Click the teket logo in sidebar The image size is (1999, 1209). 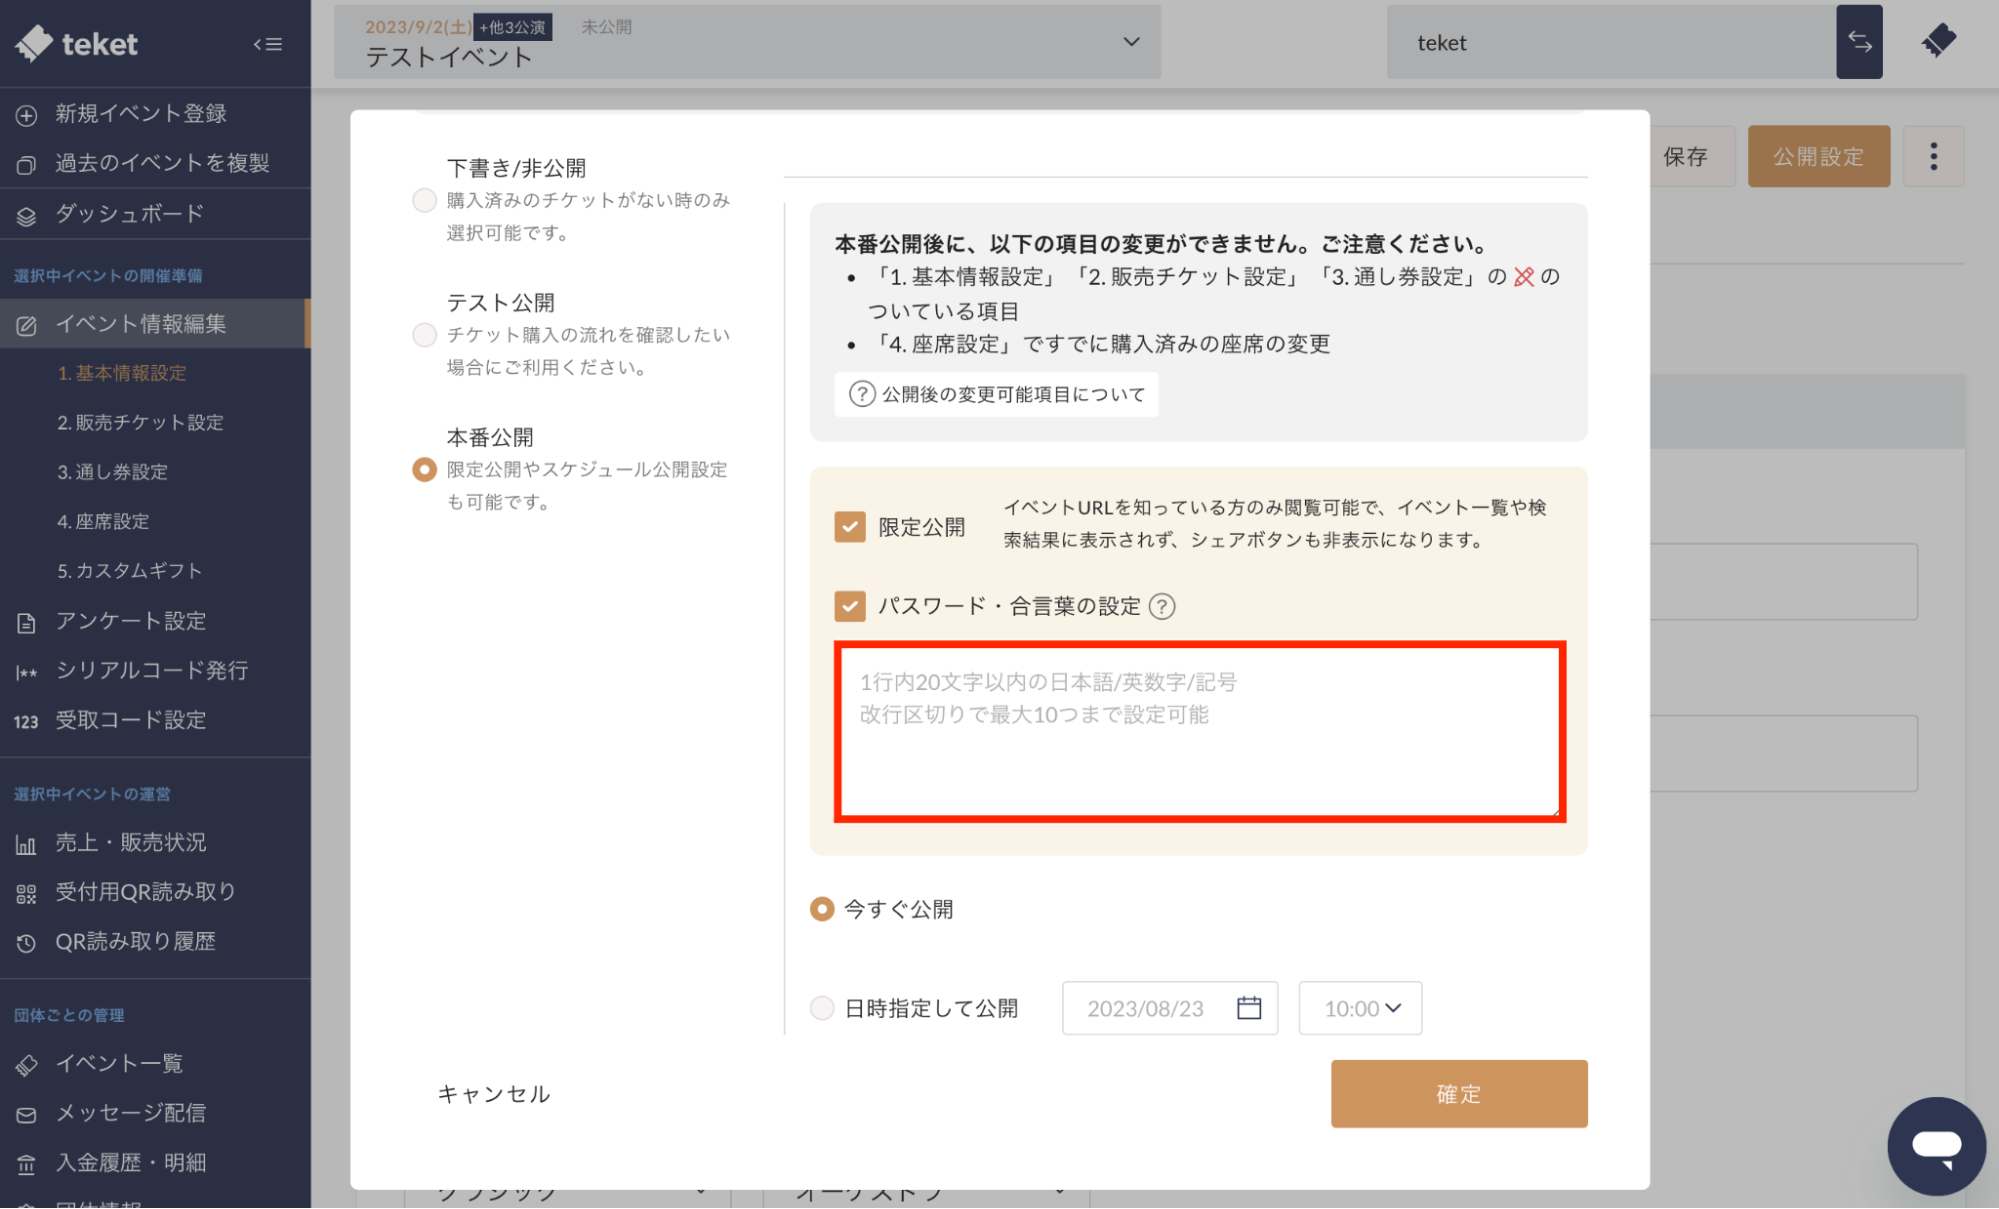point(78,43)
